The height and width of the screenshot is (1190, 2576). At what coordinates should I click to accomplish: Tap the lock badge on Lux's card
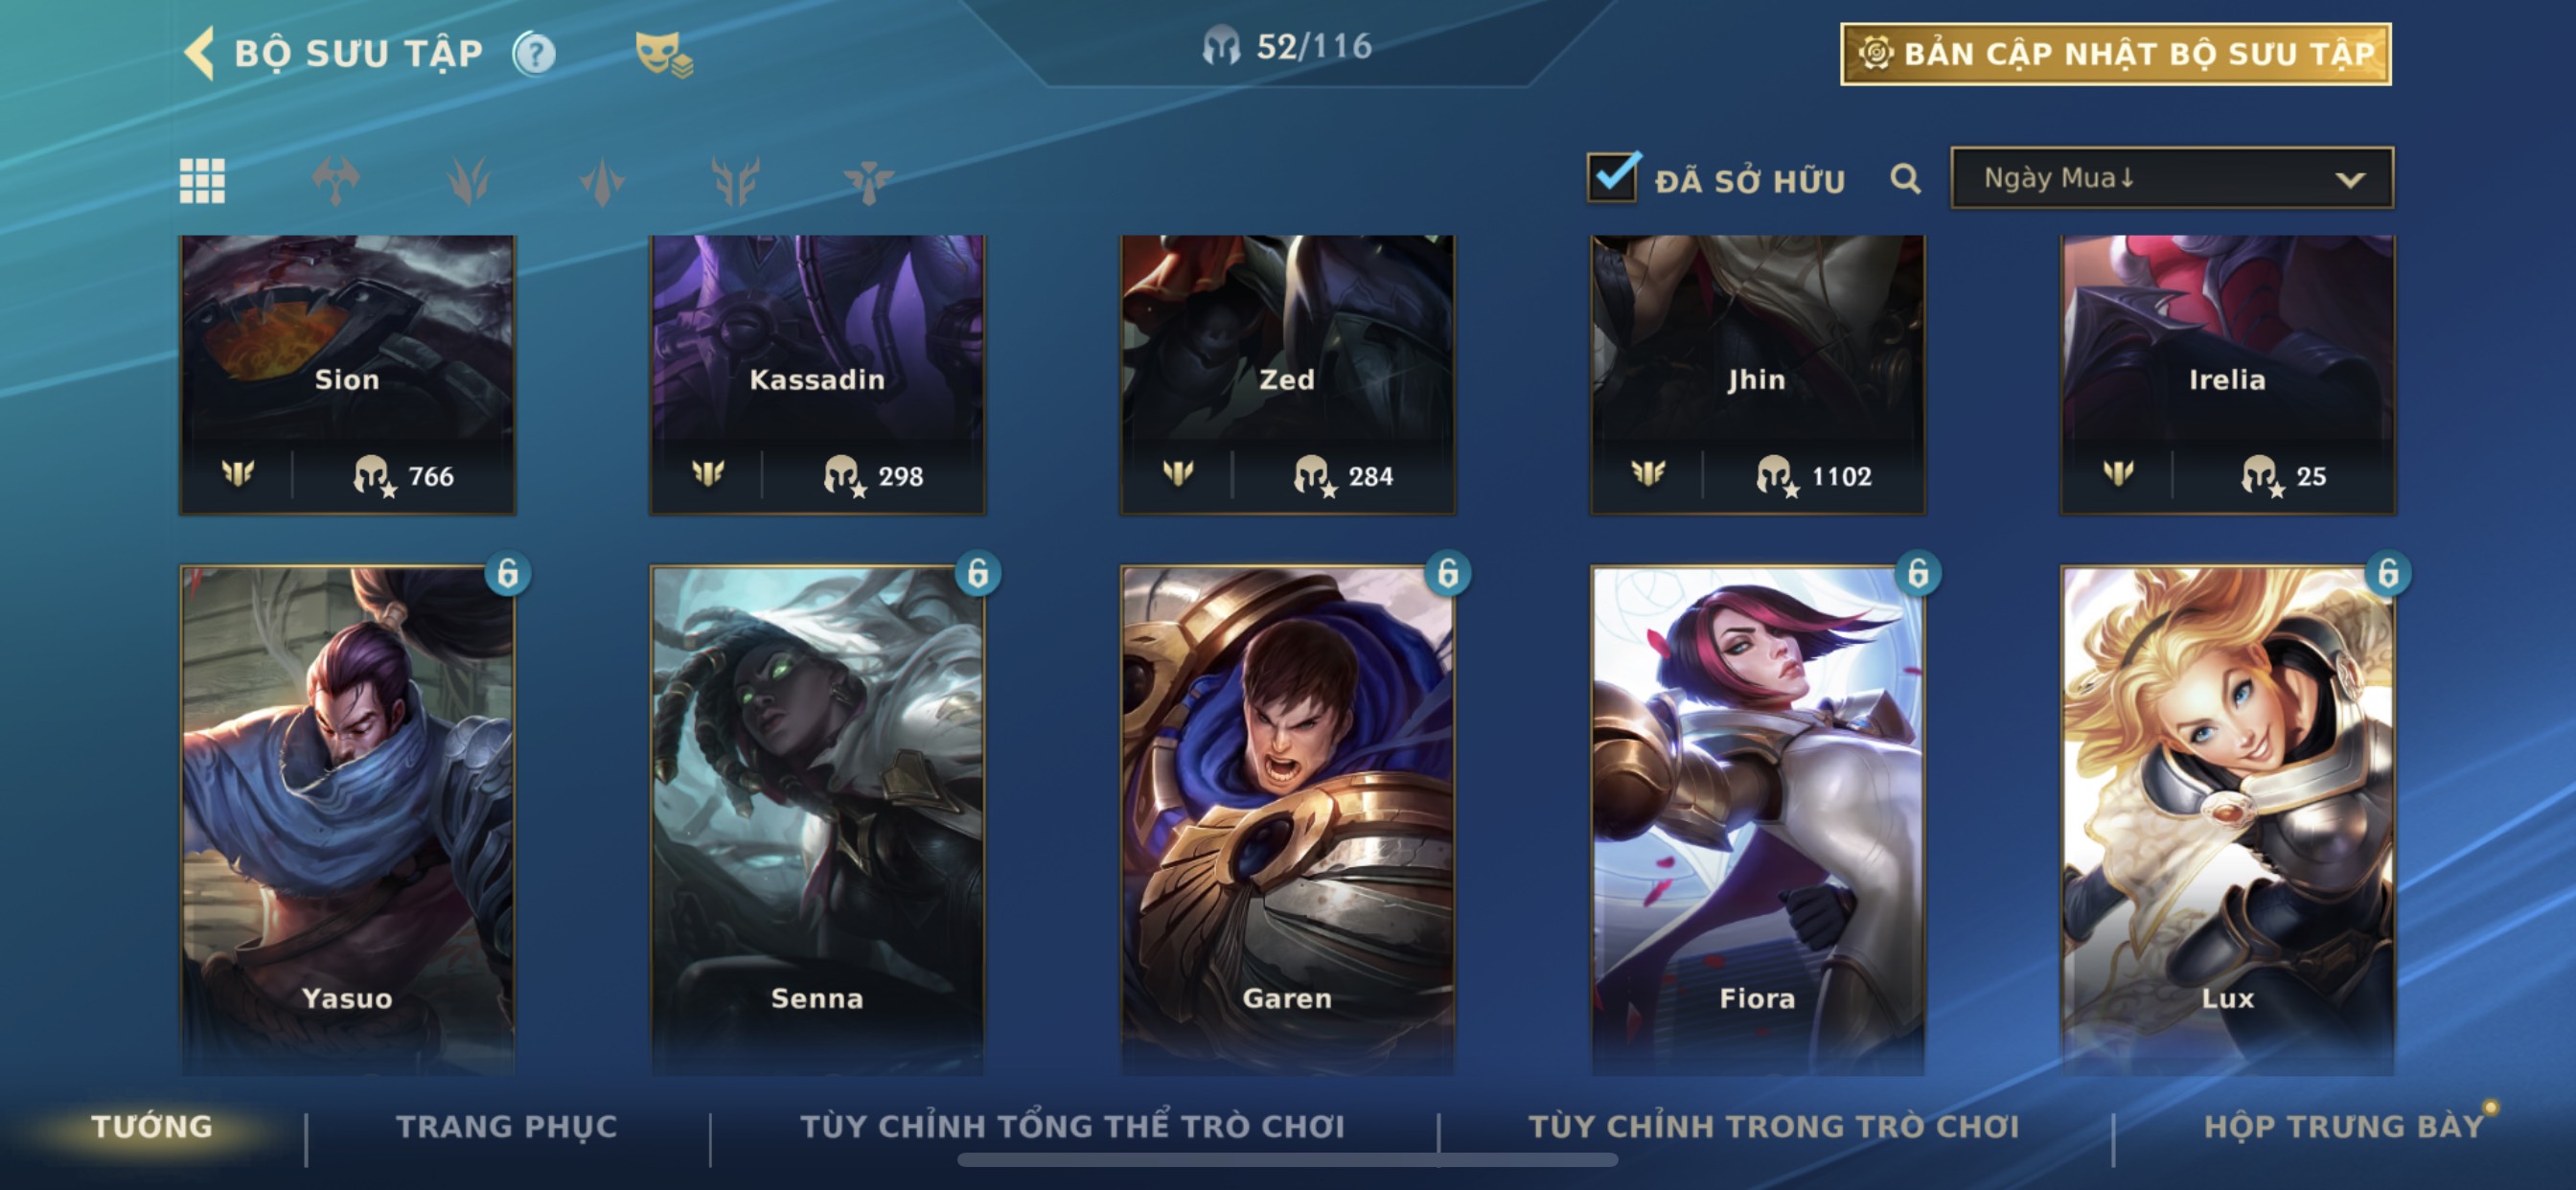click(x=2388, y=573)
